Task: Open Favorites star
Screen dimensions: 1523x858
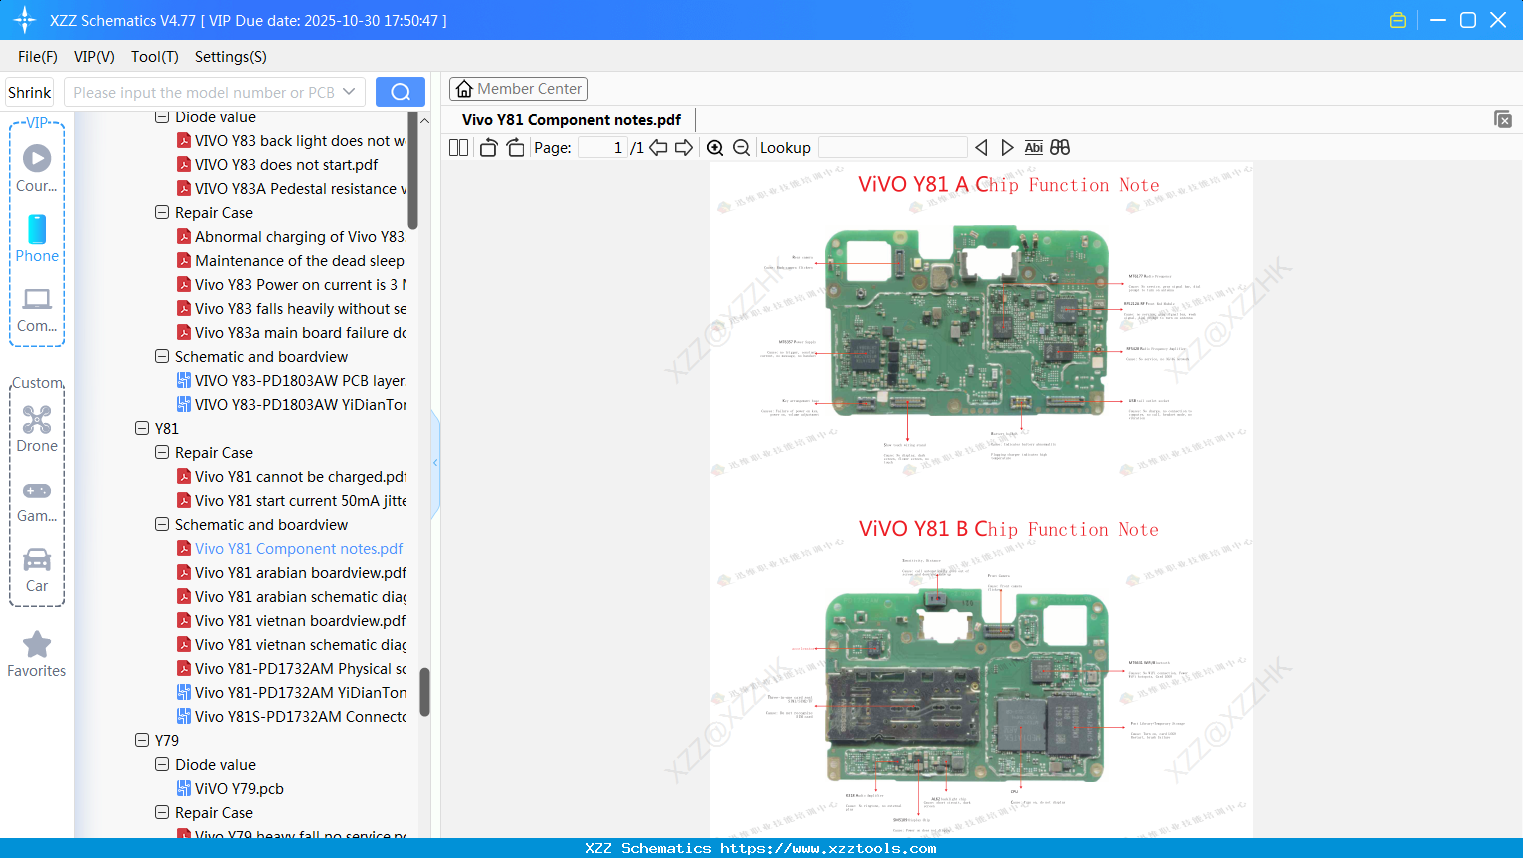Action: (37, 654)
